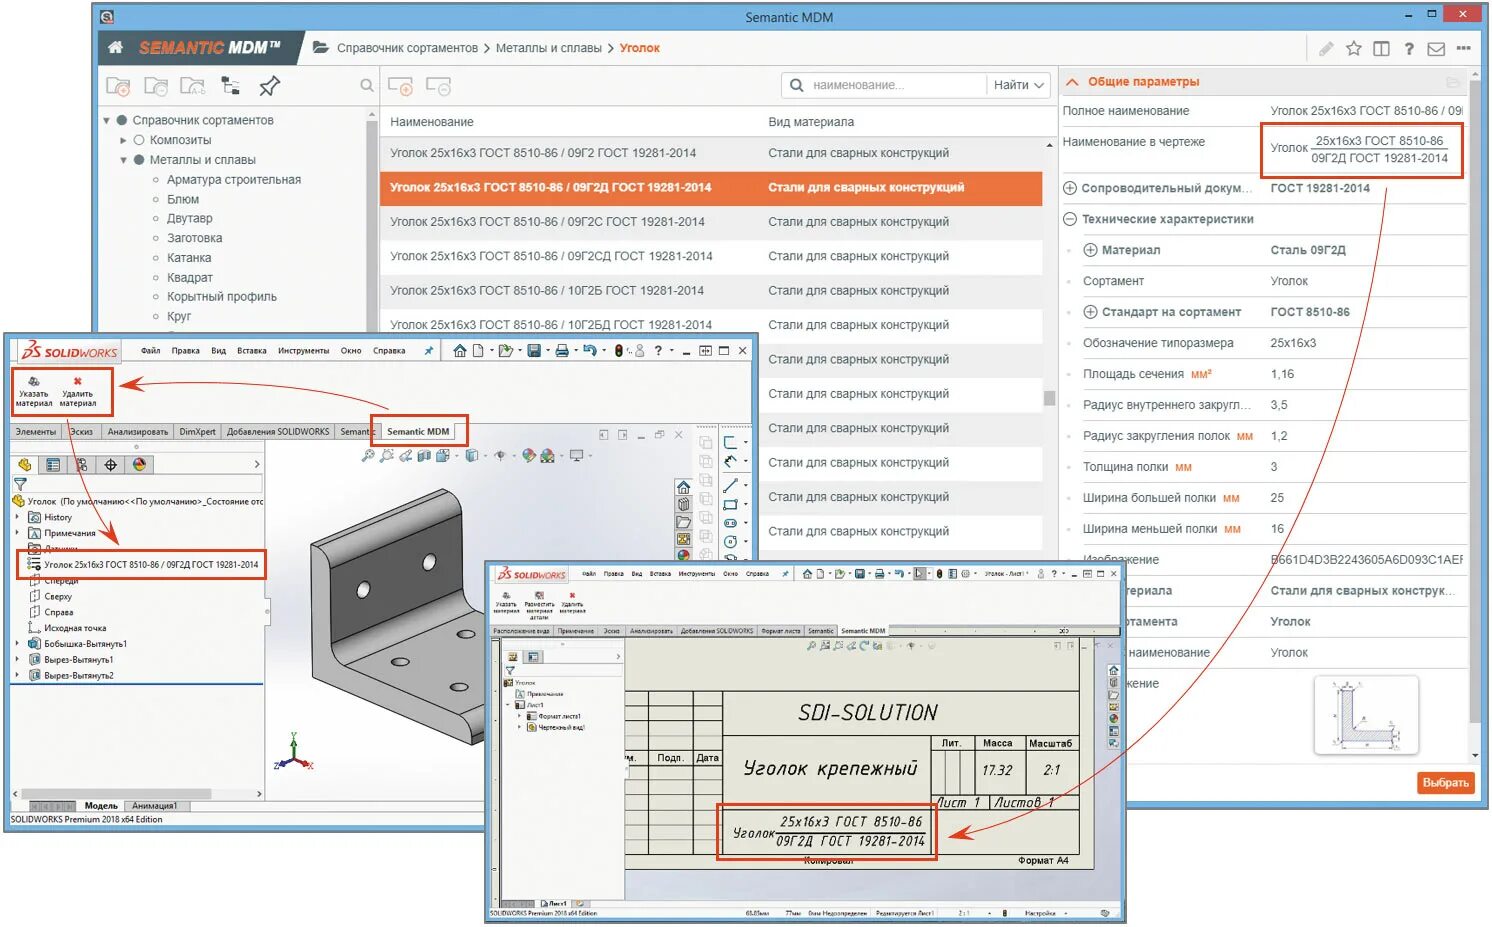Open the three-dot more options menu
The image size is (1492, 927).
click(1463, 48)
